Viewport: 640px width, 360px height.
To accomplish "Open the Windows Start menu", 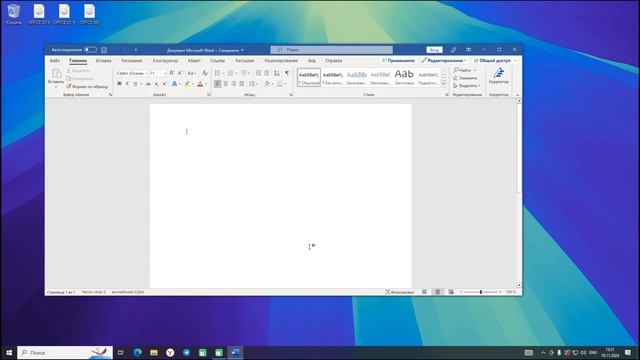I will [9, 352].
